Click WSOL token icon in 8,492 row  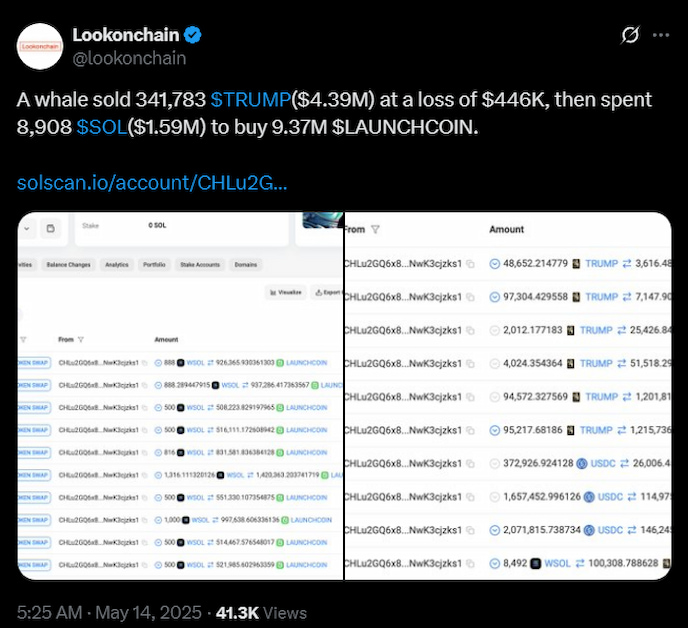[536, 563]
